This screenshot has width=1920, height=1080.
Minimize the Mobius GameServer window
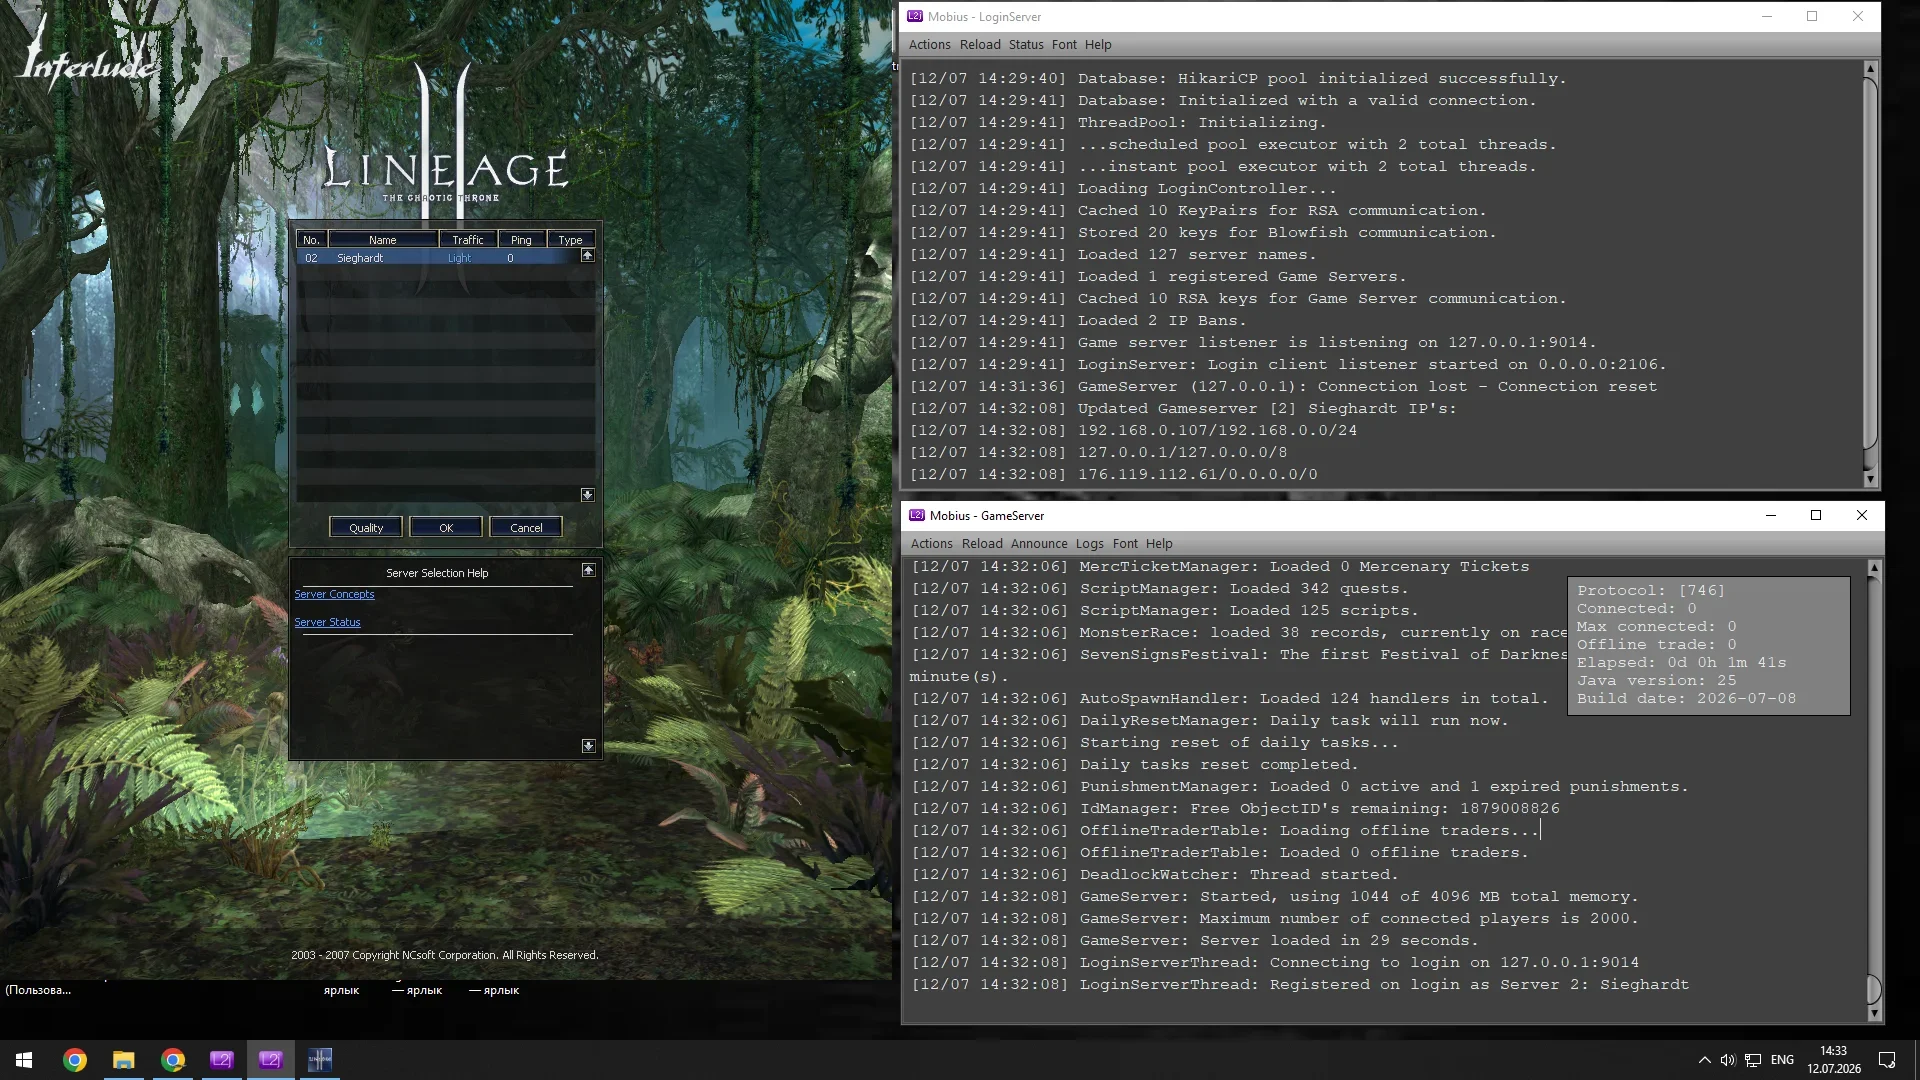point(1771,516)
